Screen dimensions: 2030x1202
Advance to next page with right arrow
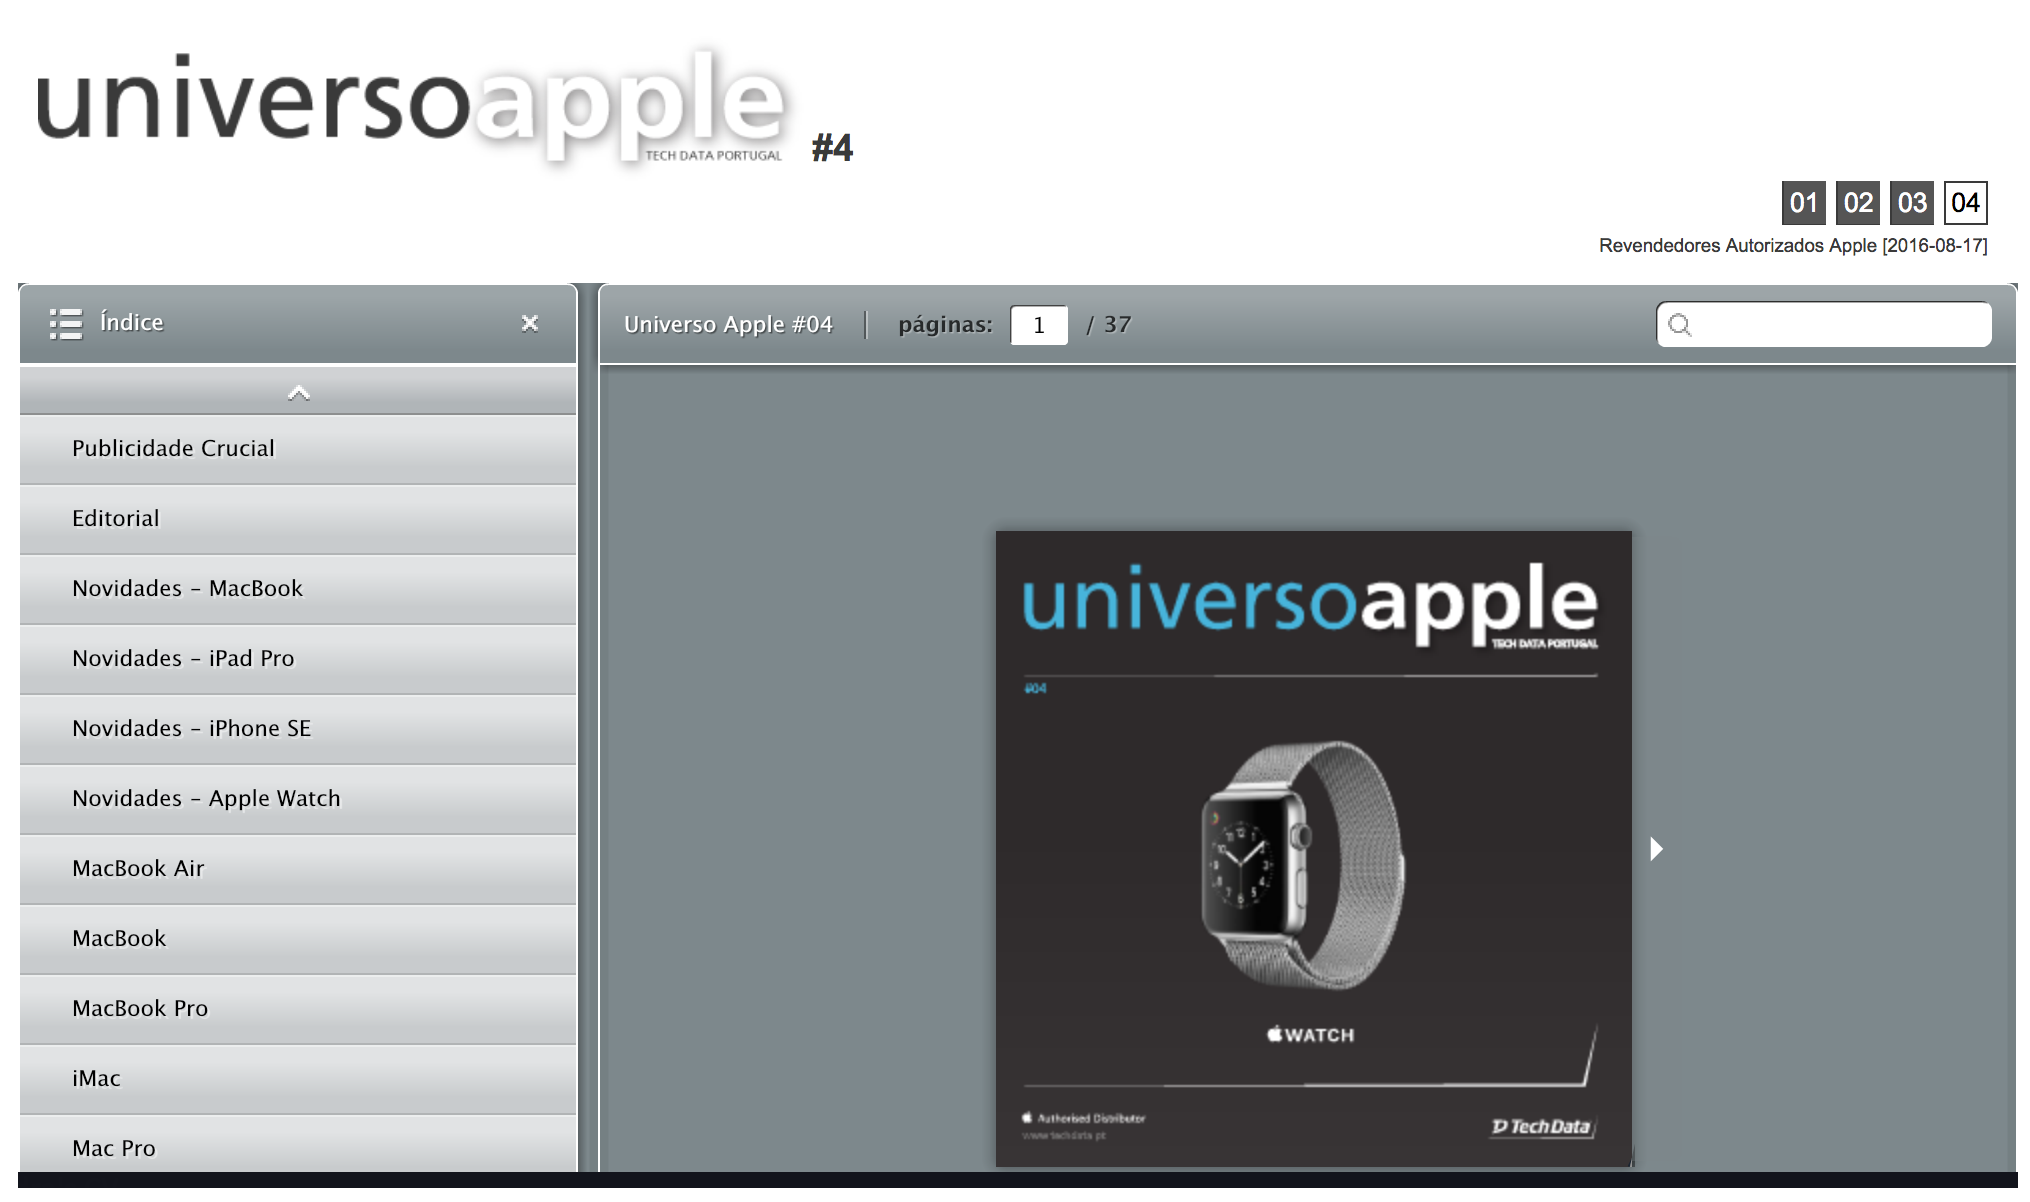1655,849
